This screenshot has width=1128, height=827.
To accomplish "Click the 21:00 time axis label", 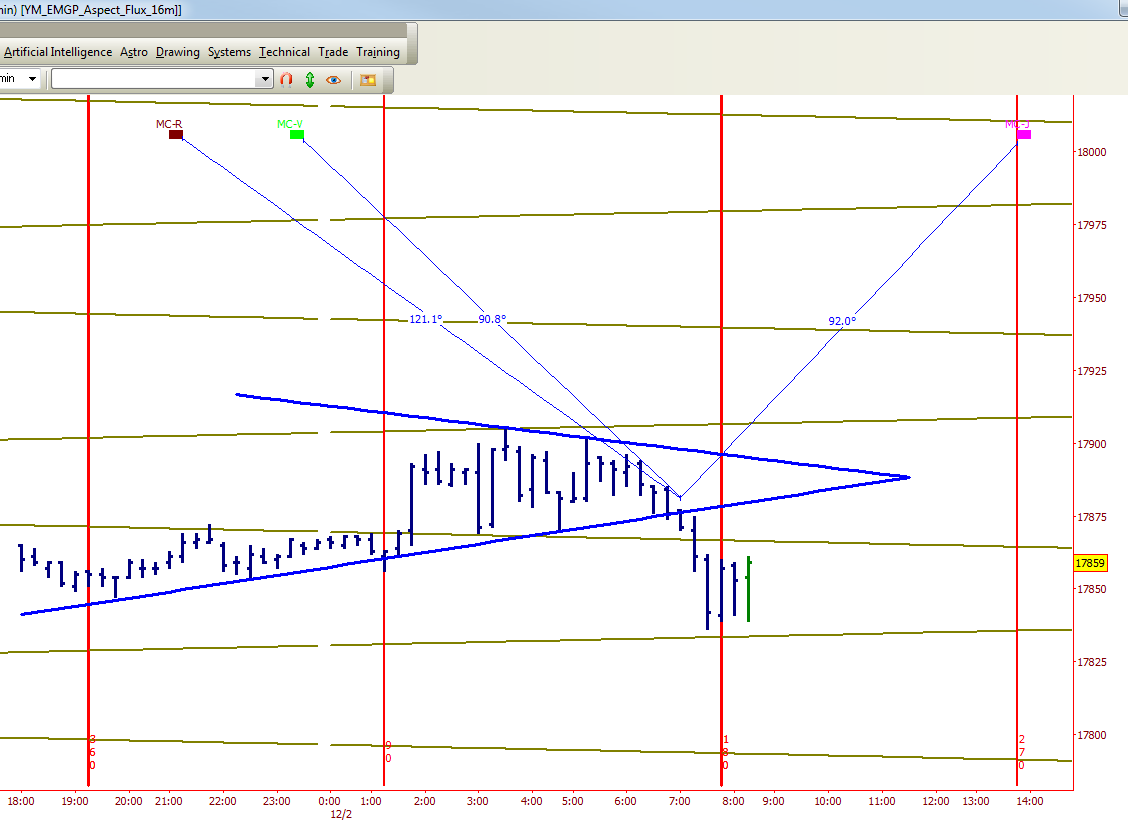I will (169, 801).
